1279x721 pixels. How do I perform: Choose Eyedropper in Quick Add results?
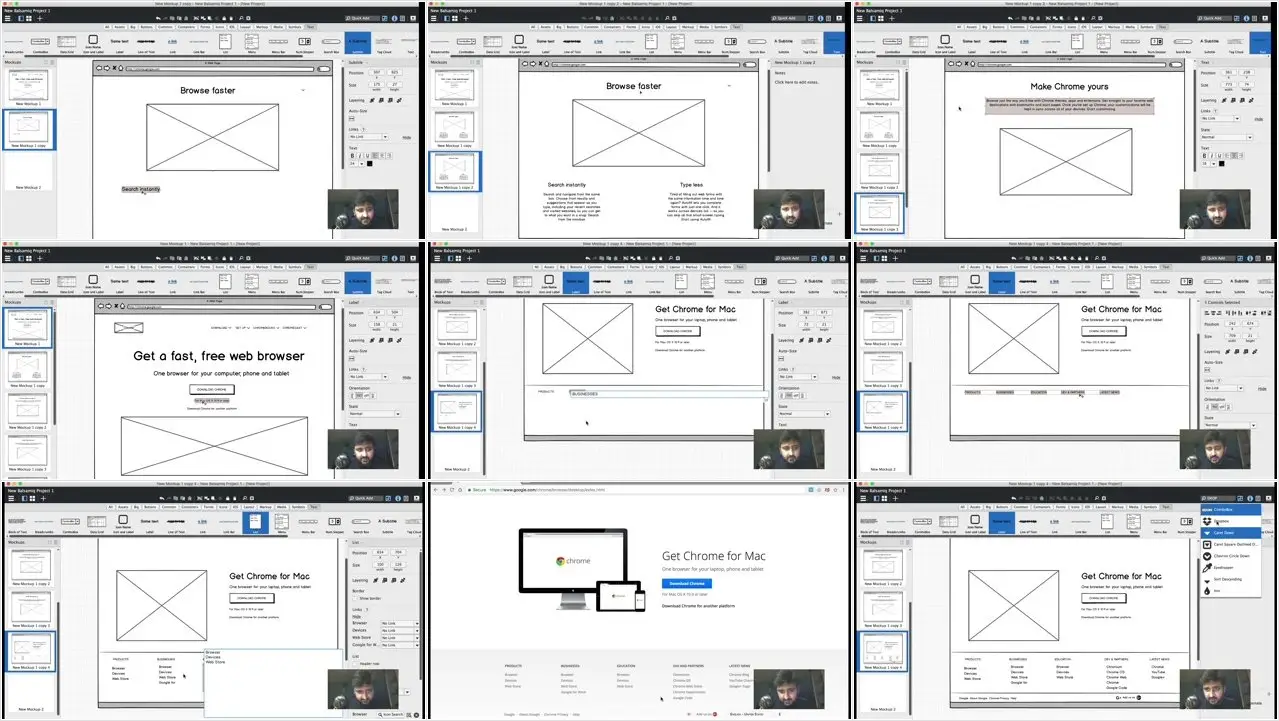coord(1230,567)
